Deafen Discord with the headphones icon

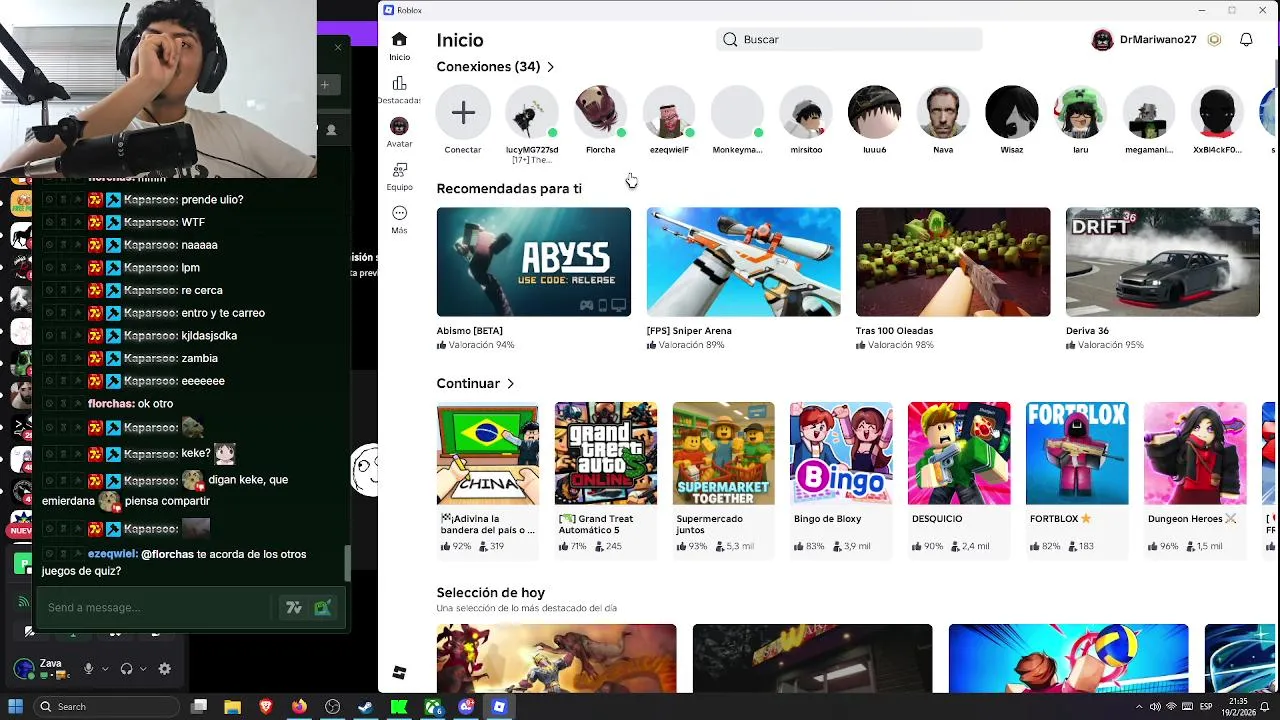tap(126, 669)
